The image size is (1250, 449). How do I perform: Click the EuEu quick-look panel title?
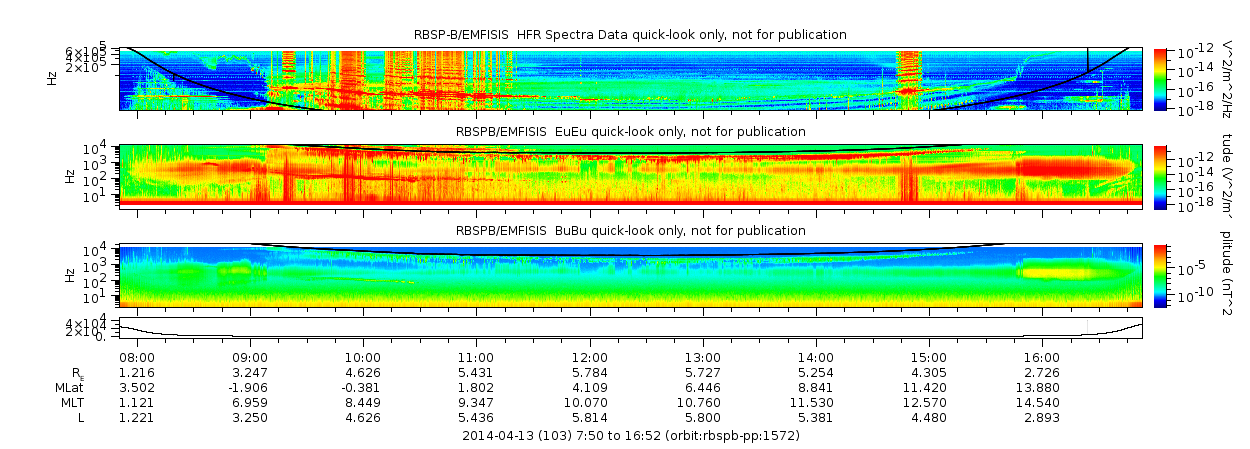tap(630, 132)
